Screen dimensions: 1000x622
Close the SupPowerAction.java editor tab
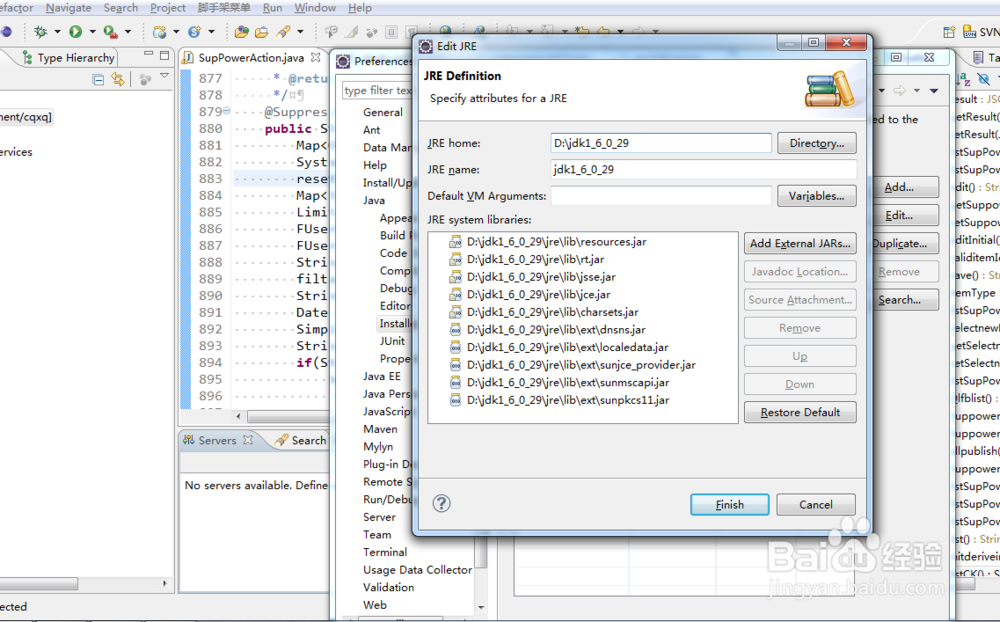coord(316,57)
